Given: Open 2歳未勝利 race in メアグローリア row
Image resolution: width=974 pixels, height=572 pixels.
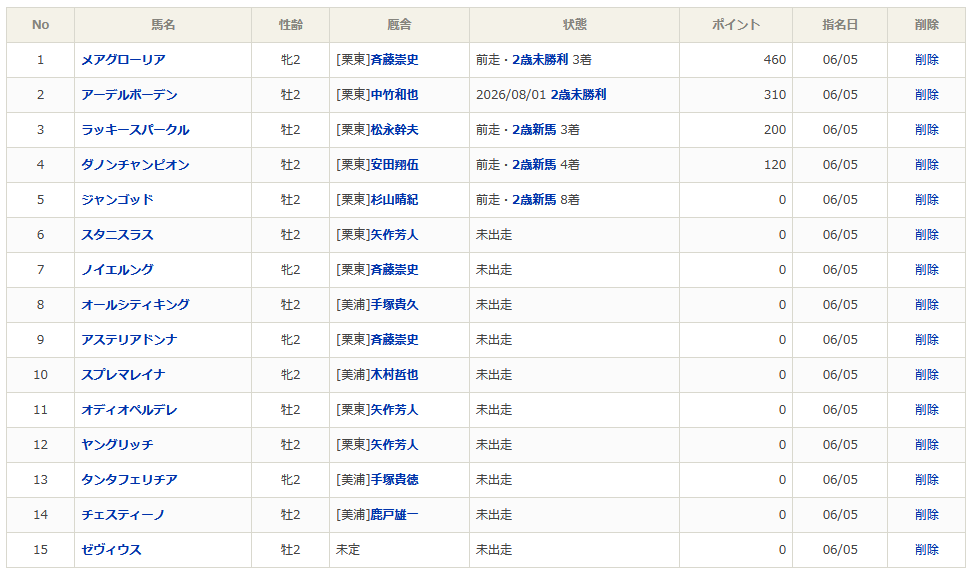Looking at the screenshot, I should (x=540, y=60).
